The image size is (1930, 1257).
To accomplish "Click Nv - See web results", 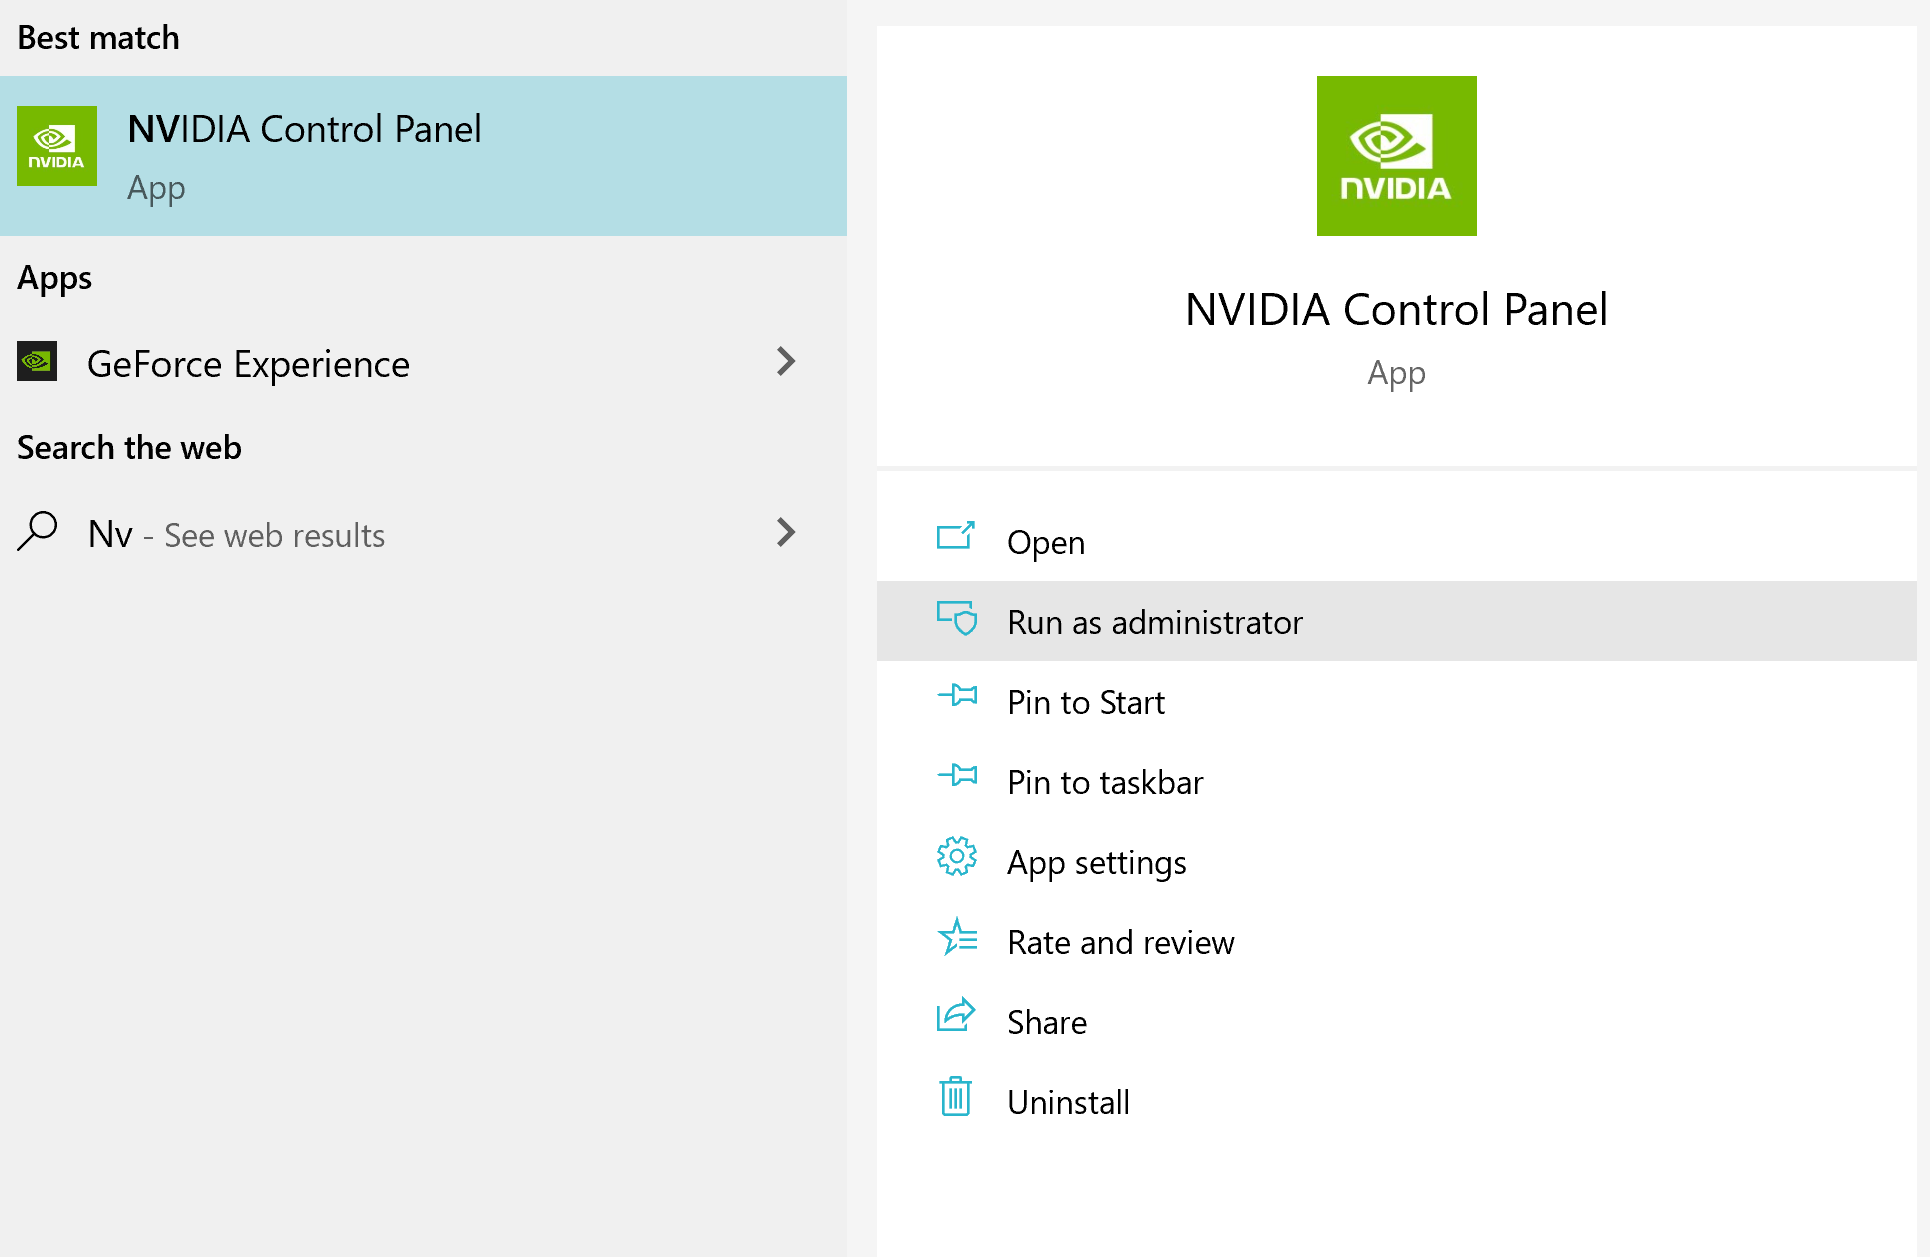I will (423, 533).
